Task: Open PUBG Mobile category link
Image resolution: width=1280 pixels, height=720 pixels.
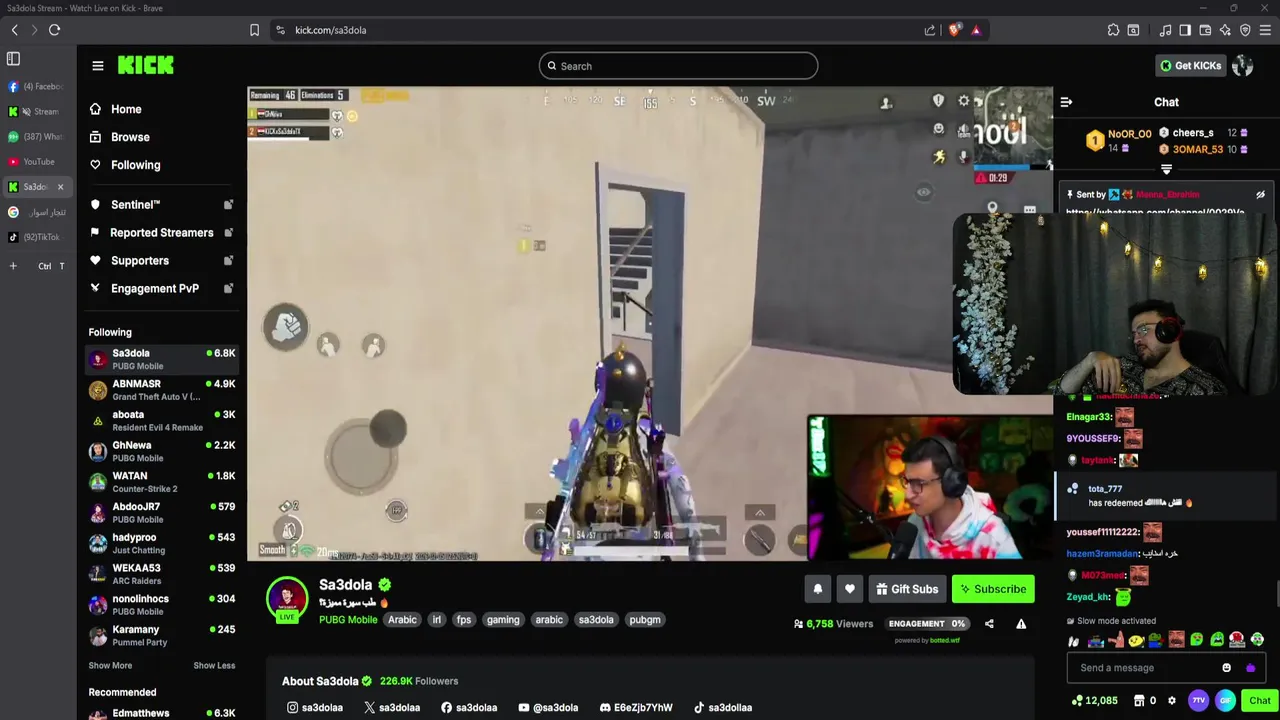Action: [348, 620]
